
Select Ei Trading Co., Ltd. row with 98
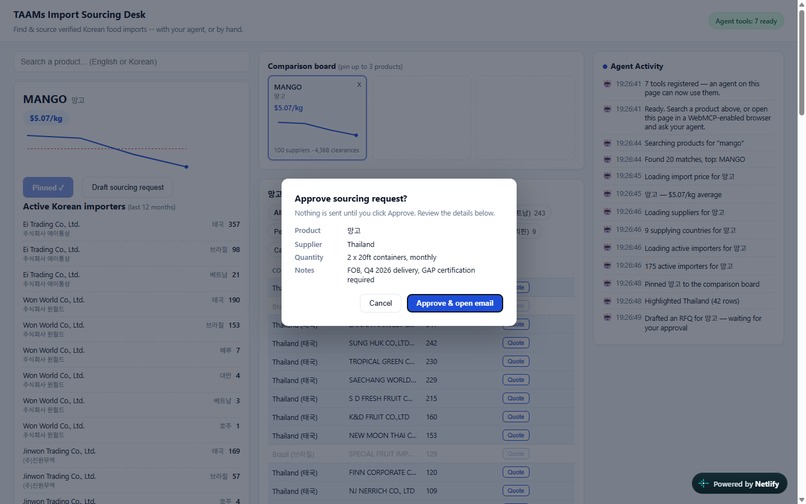pos(131,254)
